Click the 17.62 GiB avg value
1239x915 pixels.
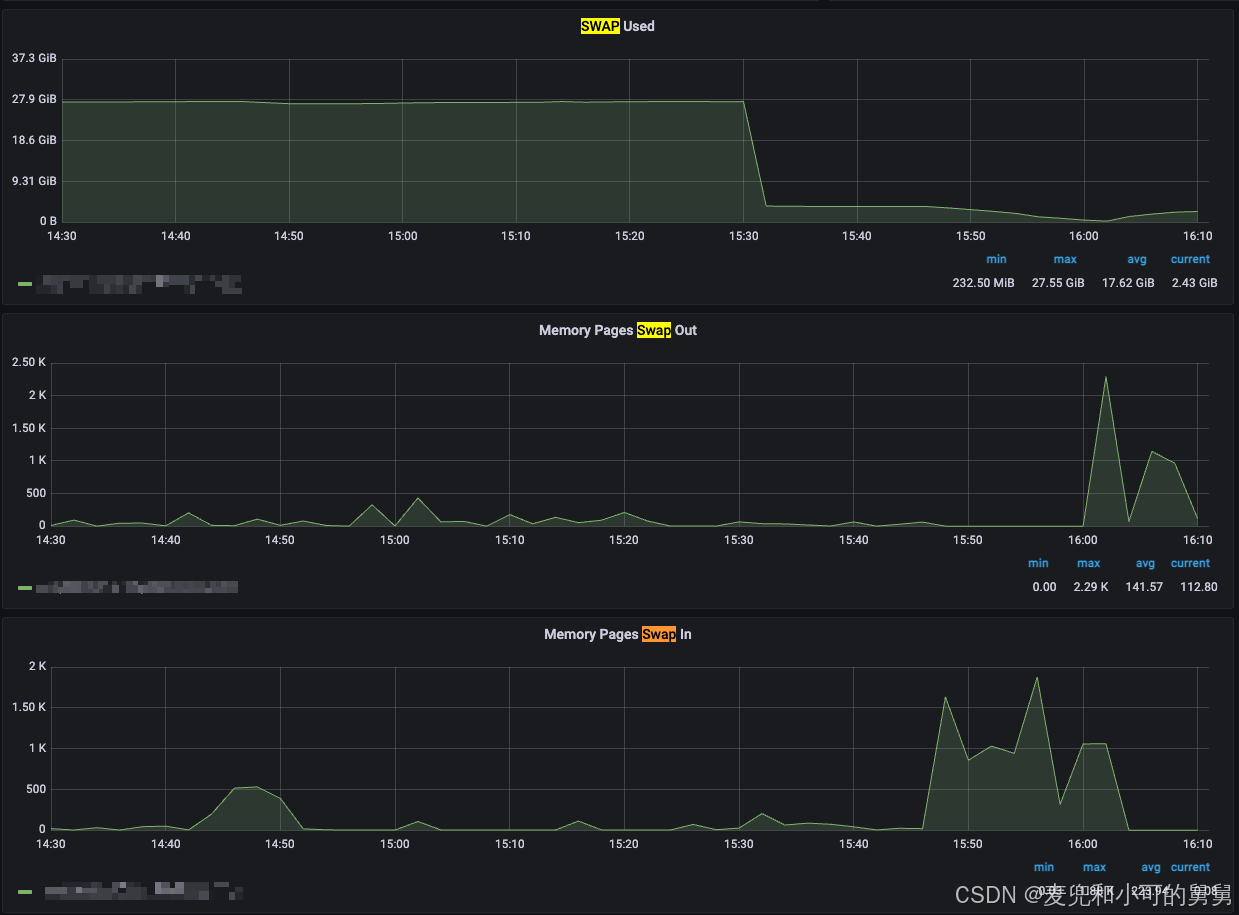click(x=1128, y=283)
